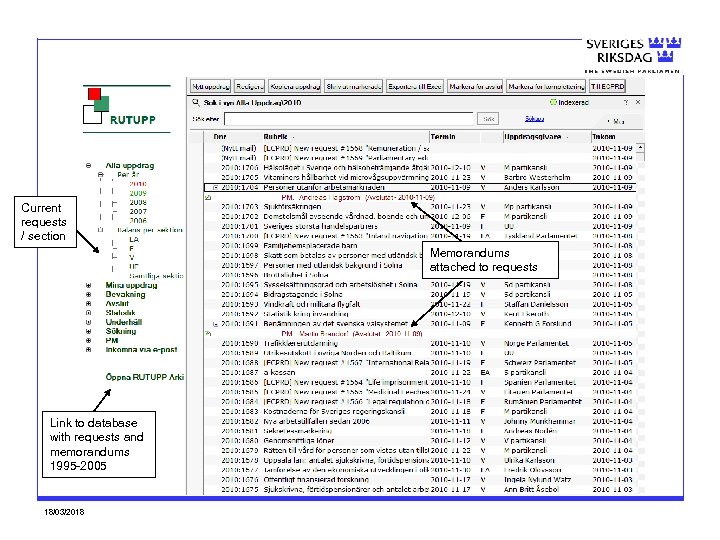Click 'Anders Karlsson' in Uppdragsgivare column
The height and width of the screenshot is (540, 720).
532,187
